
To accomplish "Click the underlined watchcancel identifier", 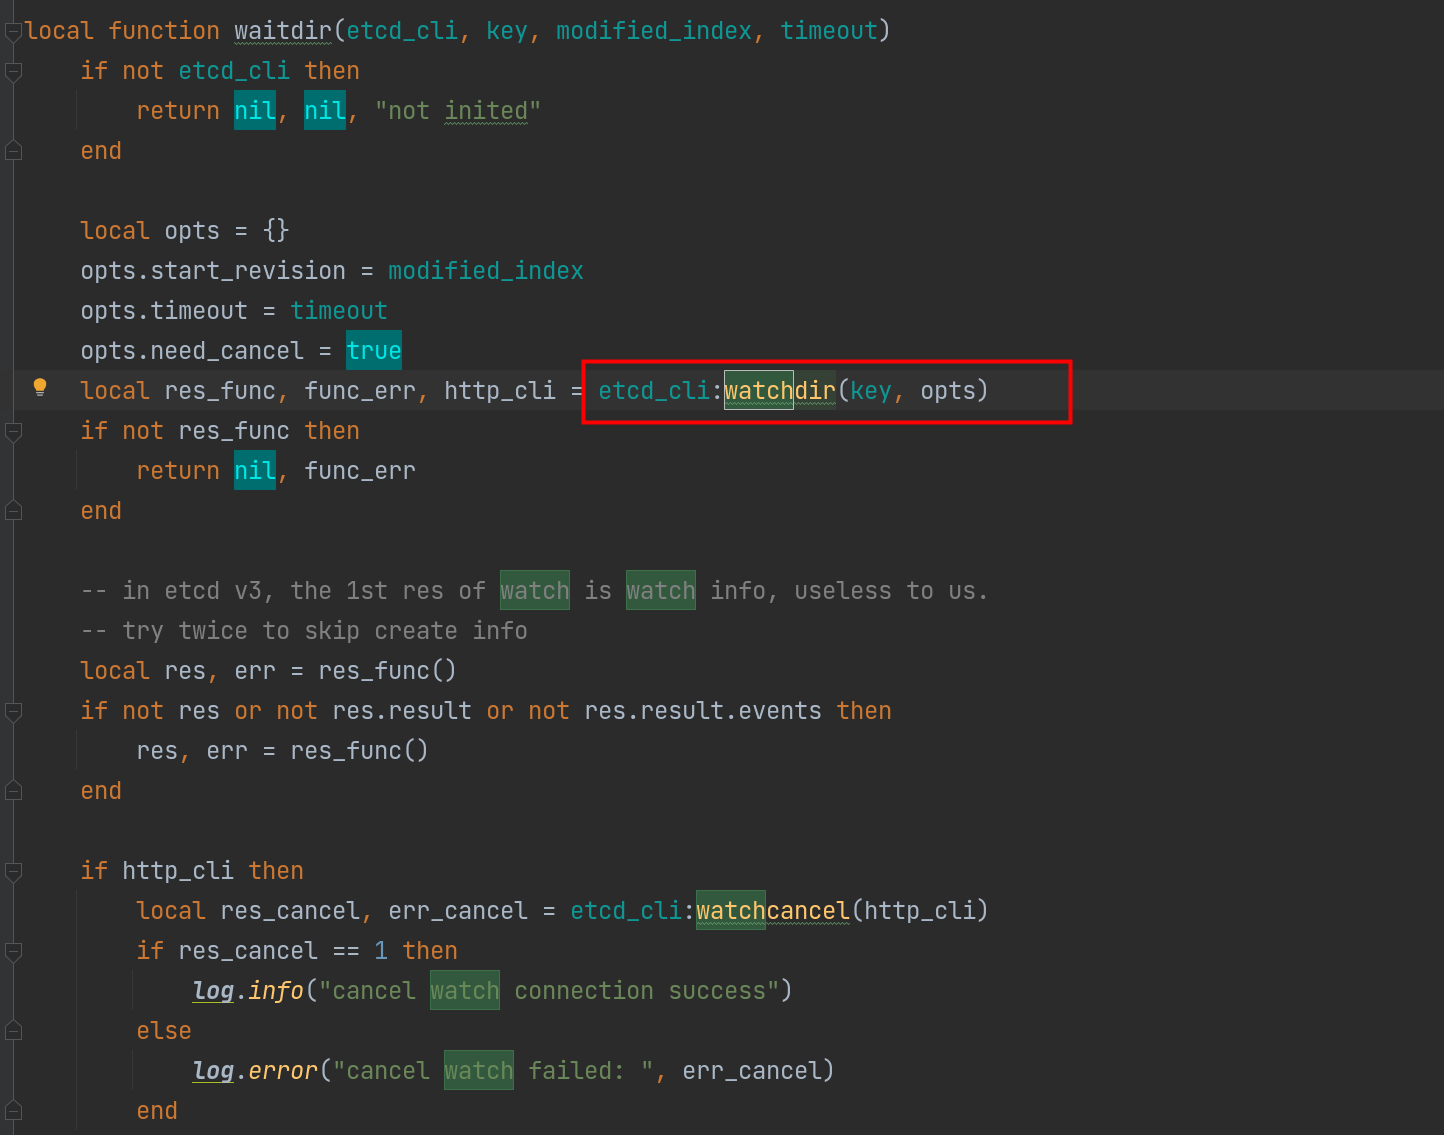I will [x=772, y=911].
